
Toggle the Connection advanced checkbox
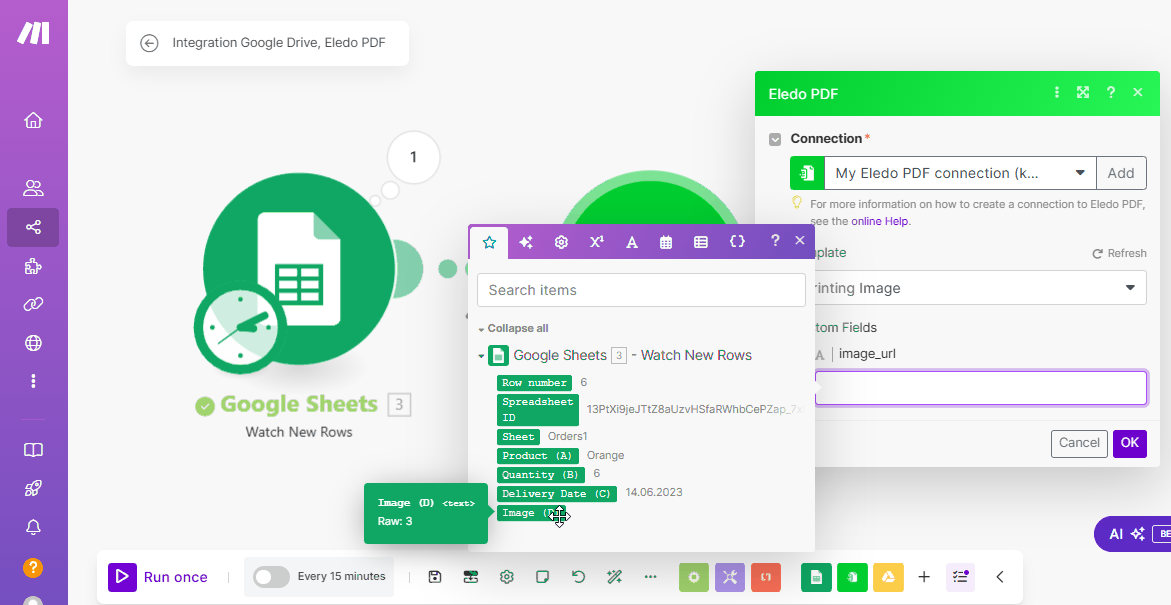click(775, 139)
